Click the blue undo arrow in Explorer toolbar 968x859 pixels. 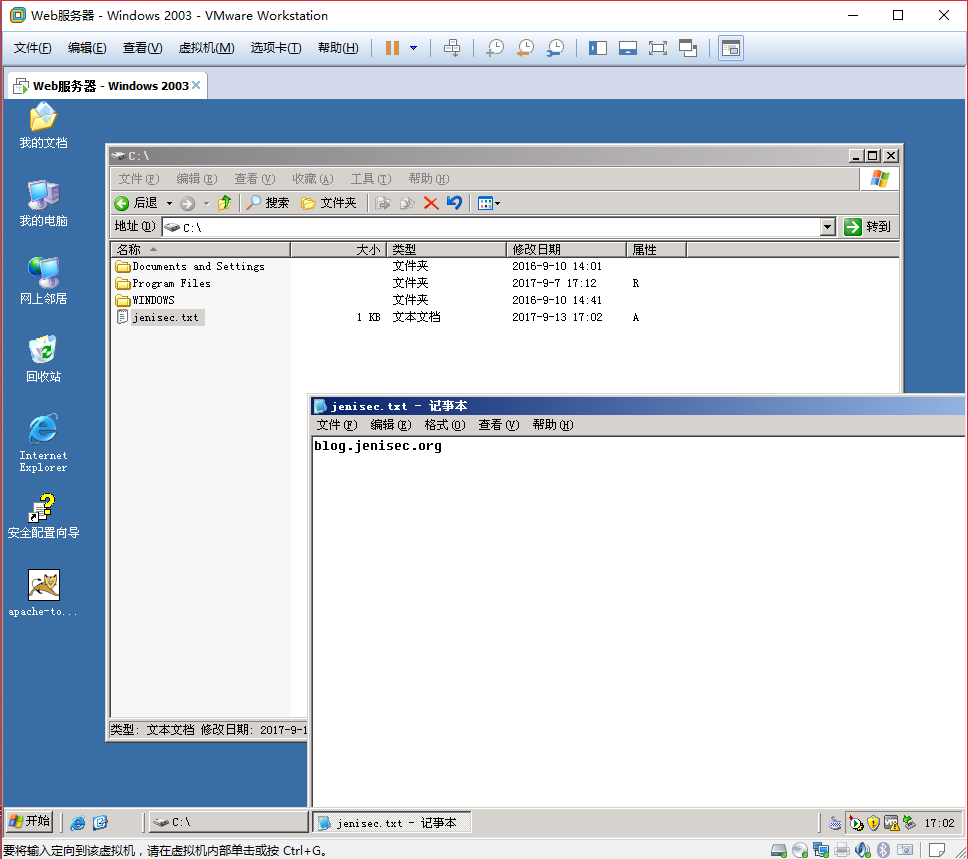click(454, 203)
